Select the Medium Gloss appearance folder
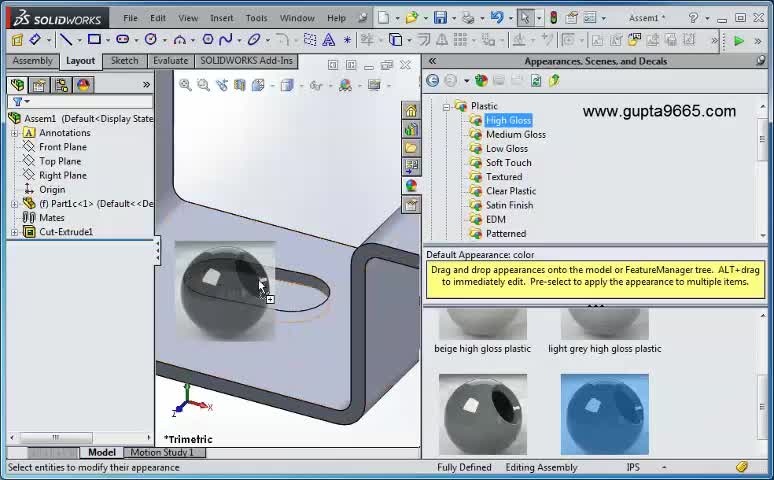 (516, 134)
